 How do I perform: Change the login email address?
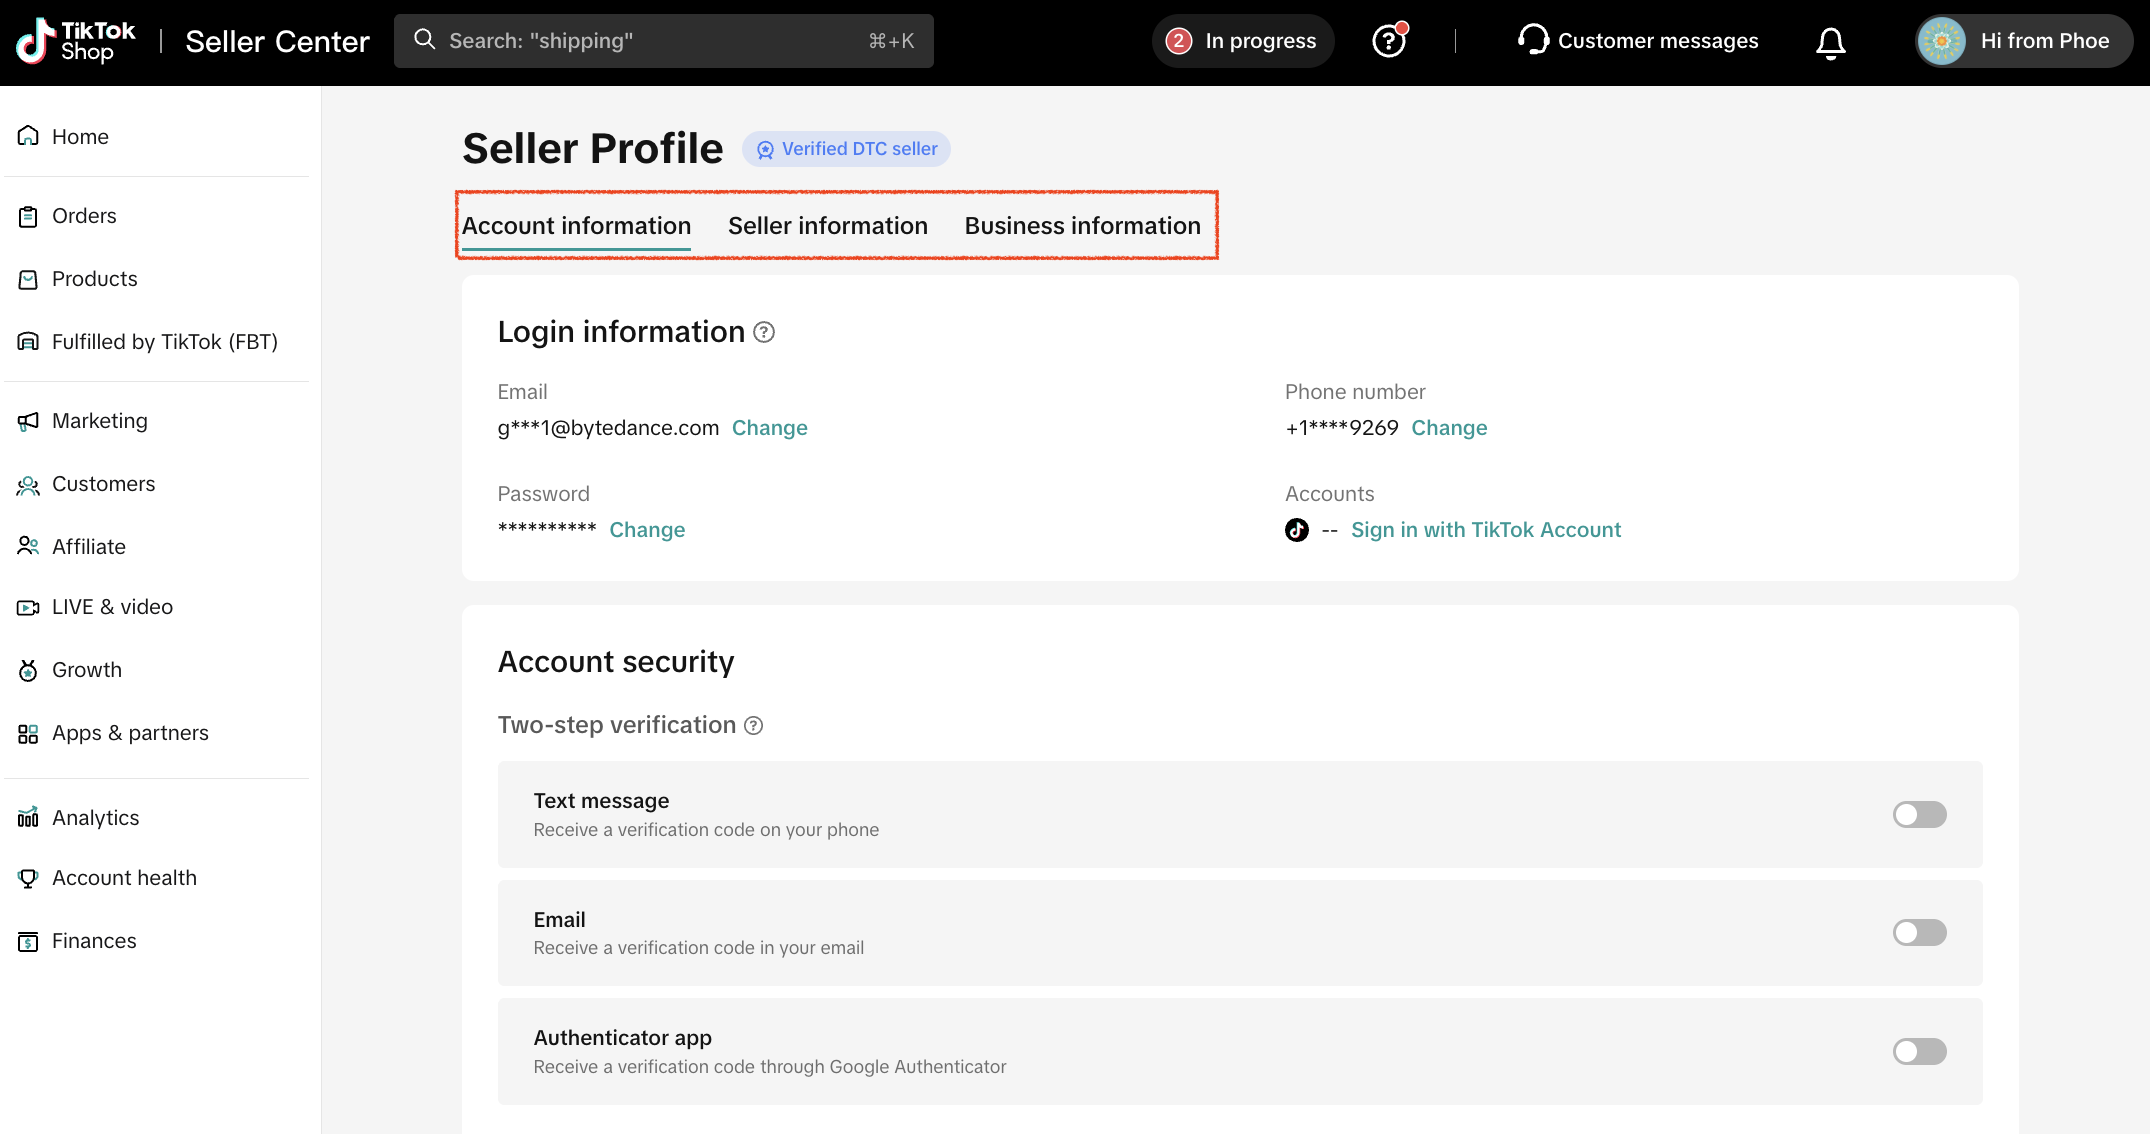click(769, 428)
